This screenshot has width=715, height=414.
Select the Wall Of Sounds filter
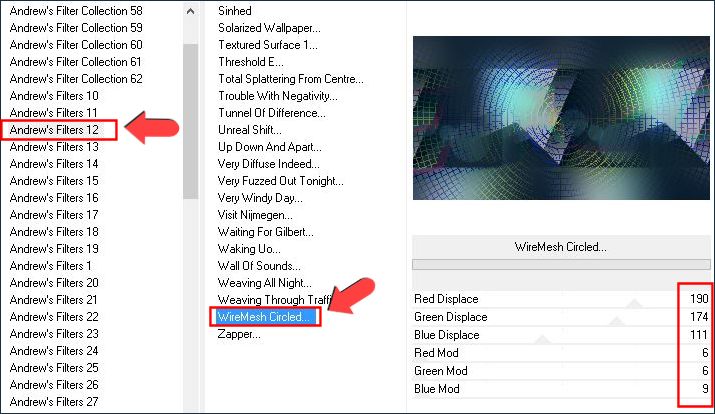tap(259, 266)
